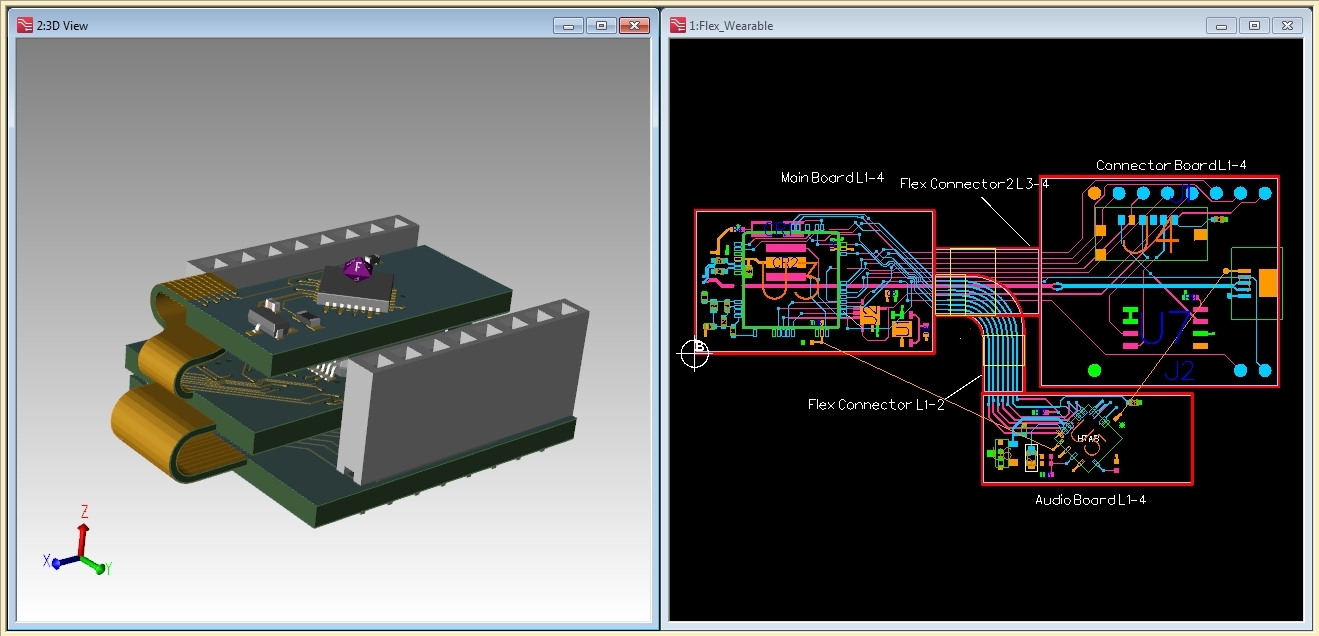Select the 'Flex Connector L1-2' callout text
Viewport: 1319px width, 636px height.
pos(876,405)
